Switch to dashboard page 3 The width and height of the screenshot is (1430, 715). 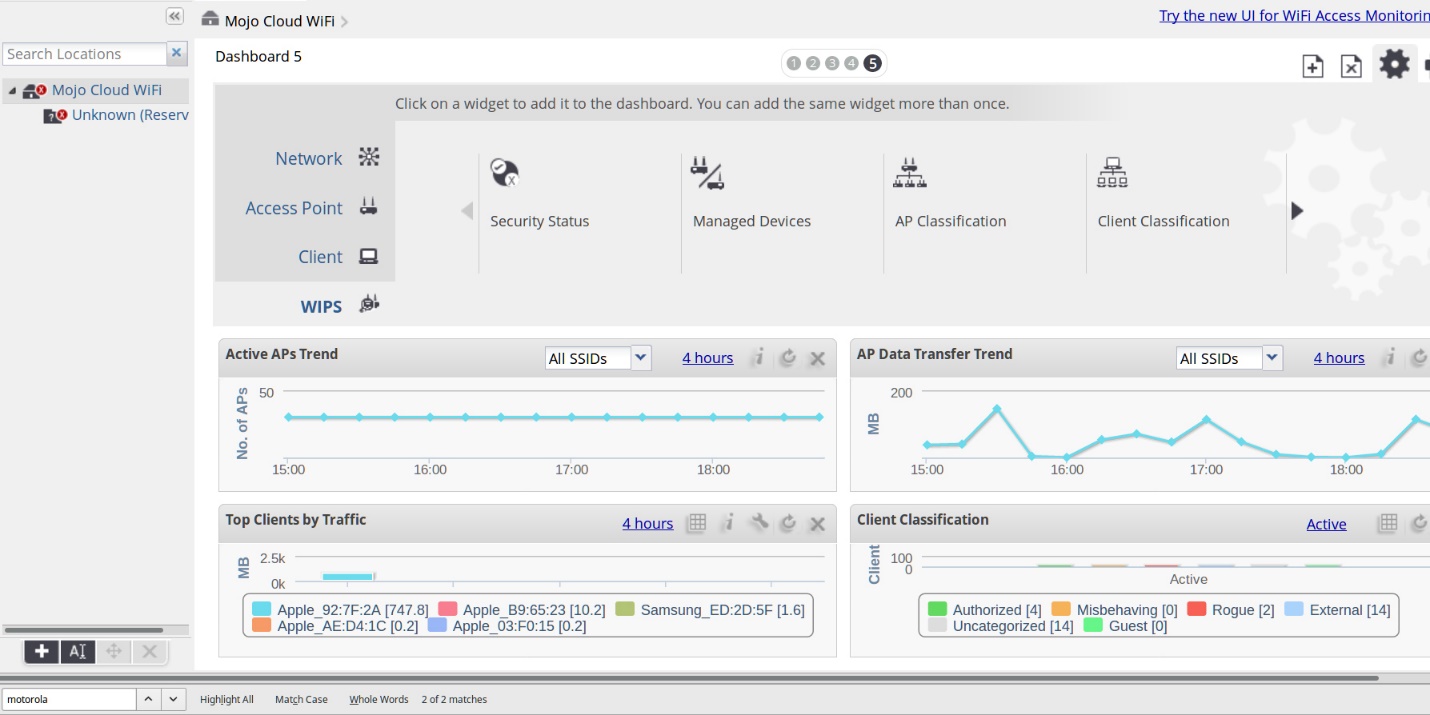[x=833, y=62]
